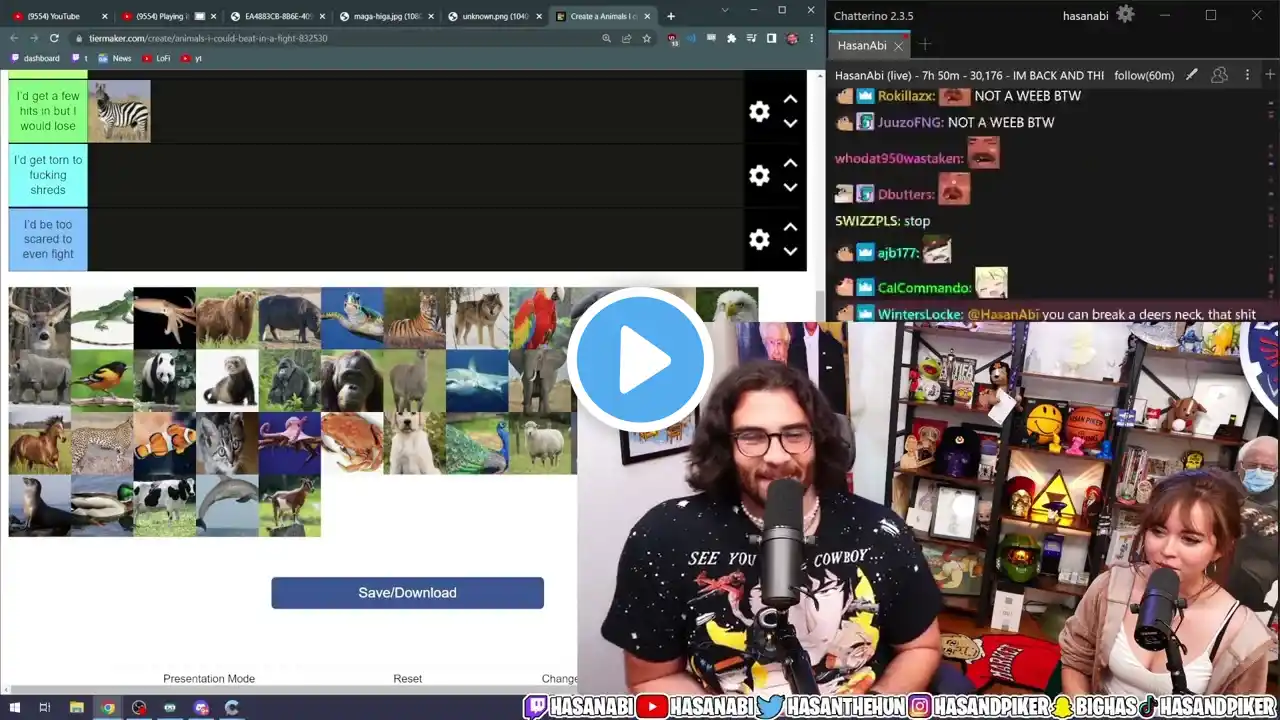The image size is (1280, 720).
Task: Open the 'News' bookmark
Action: (x=115, y=58)
